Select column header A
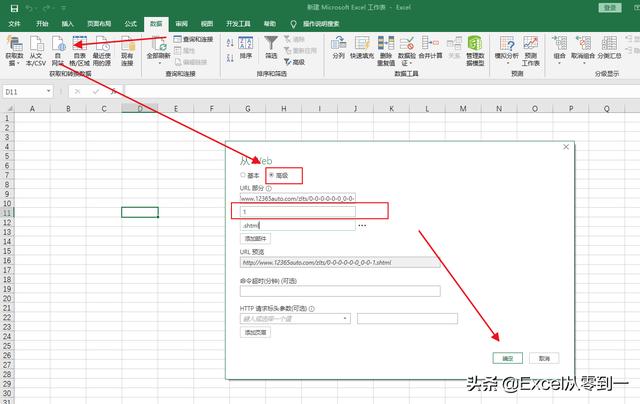This screenshot has height=404, width=640. (32, 109)
